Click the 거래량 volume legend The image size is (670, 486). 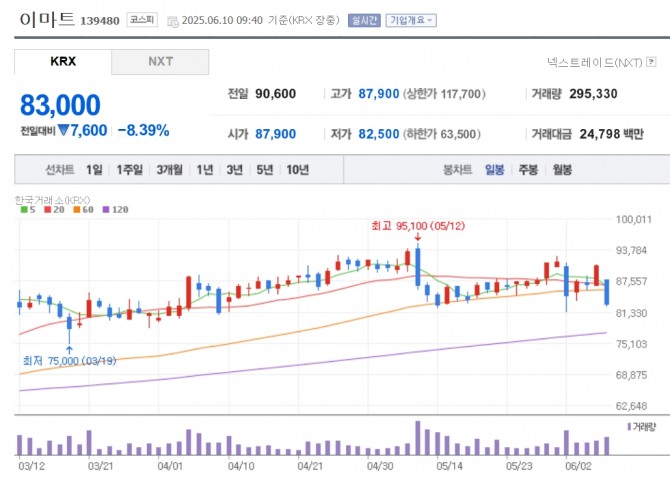(641, 427)
